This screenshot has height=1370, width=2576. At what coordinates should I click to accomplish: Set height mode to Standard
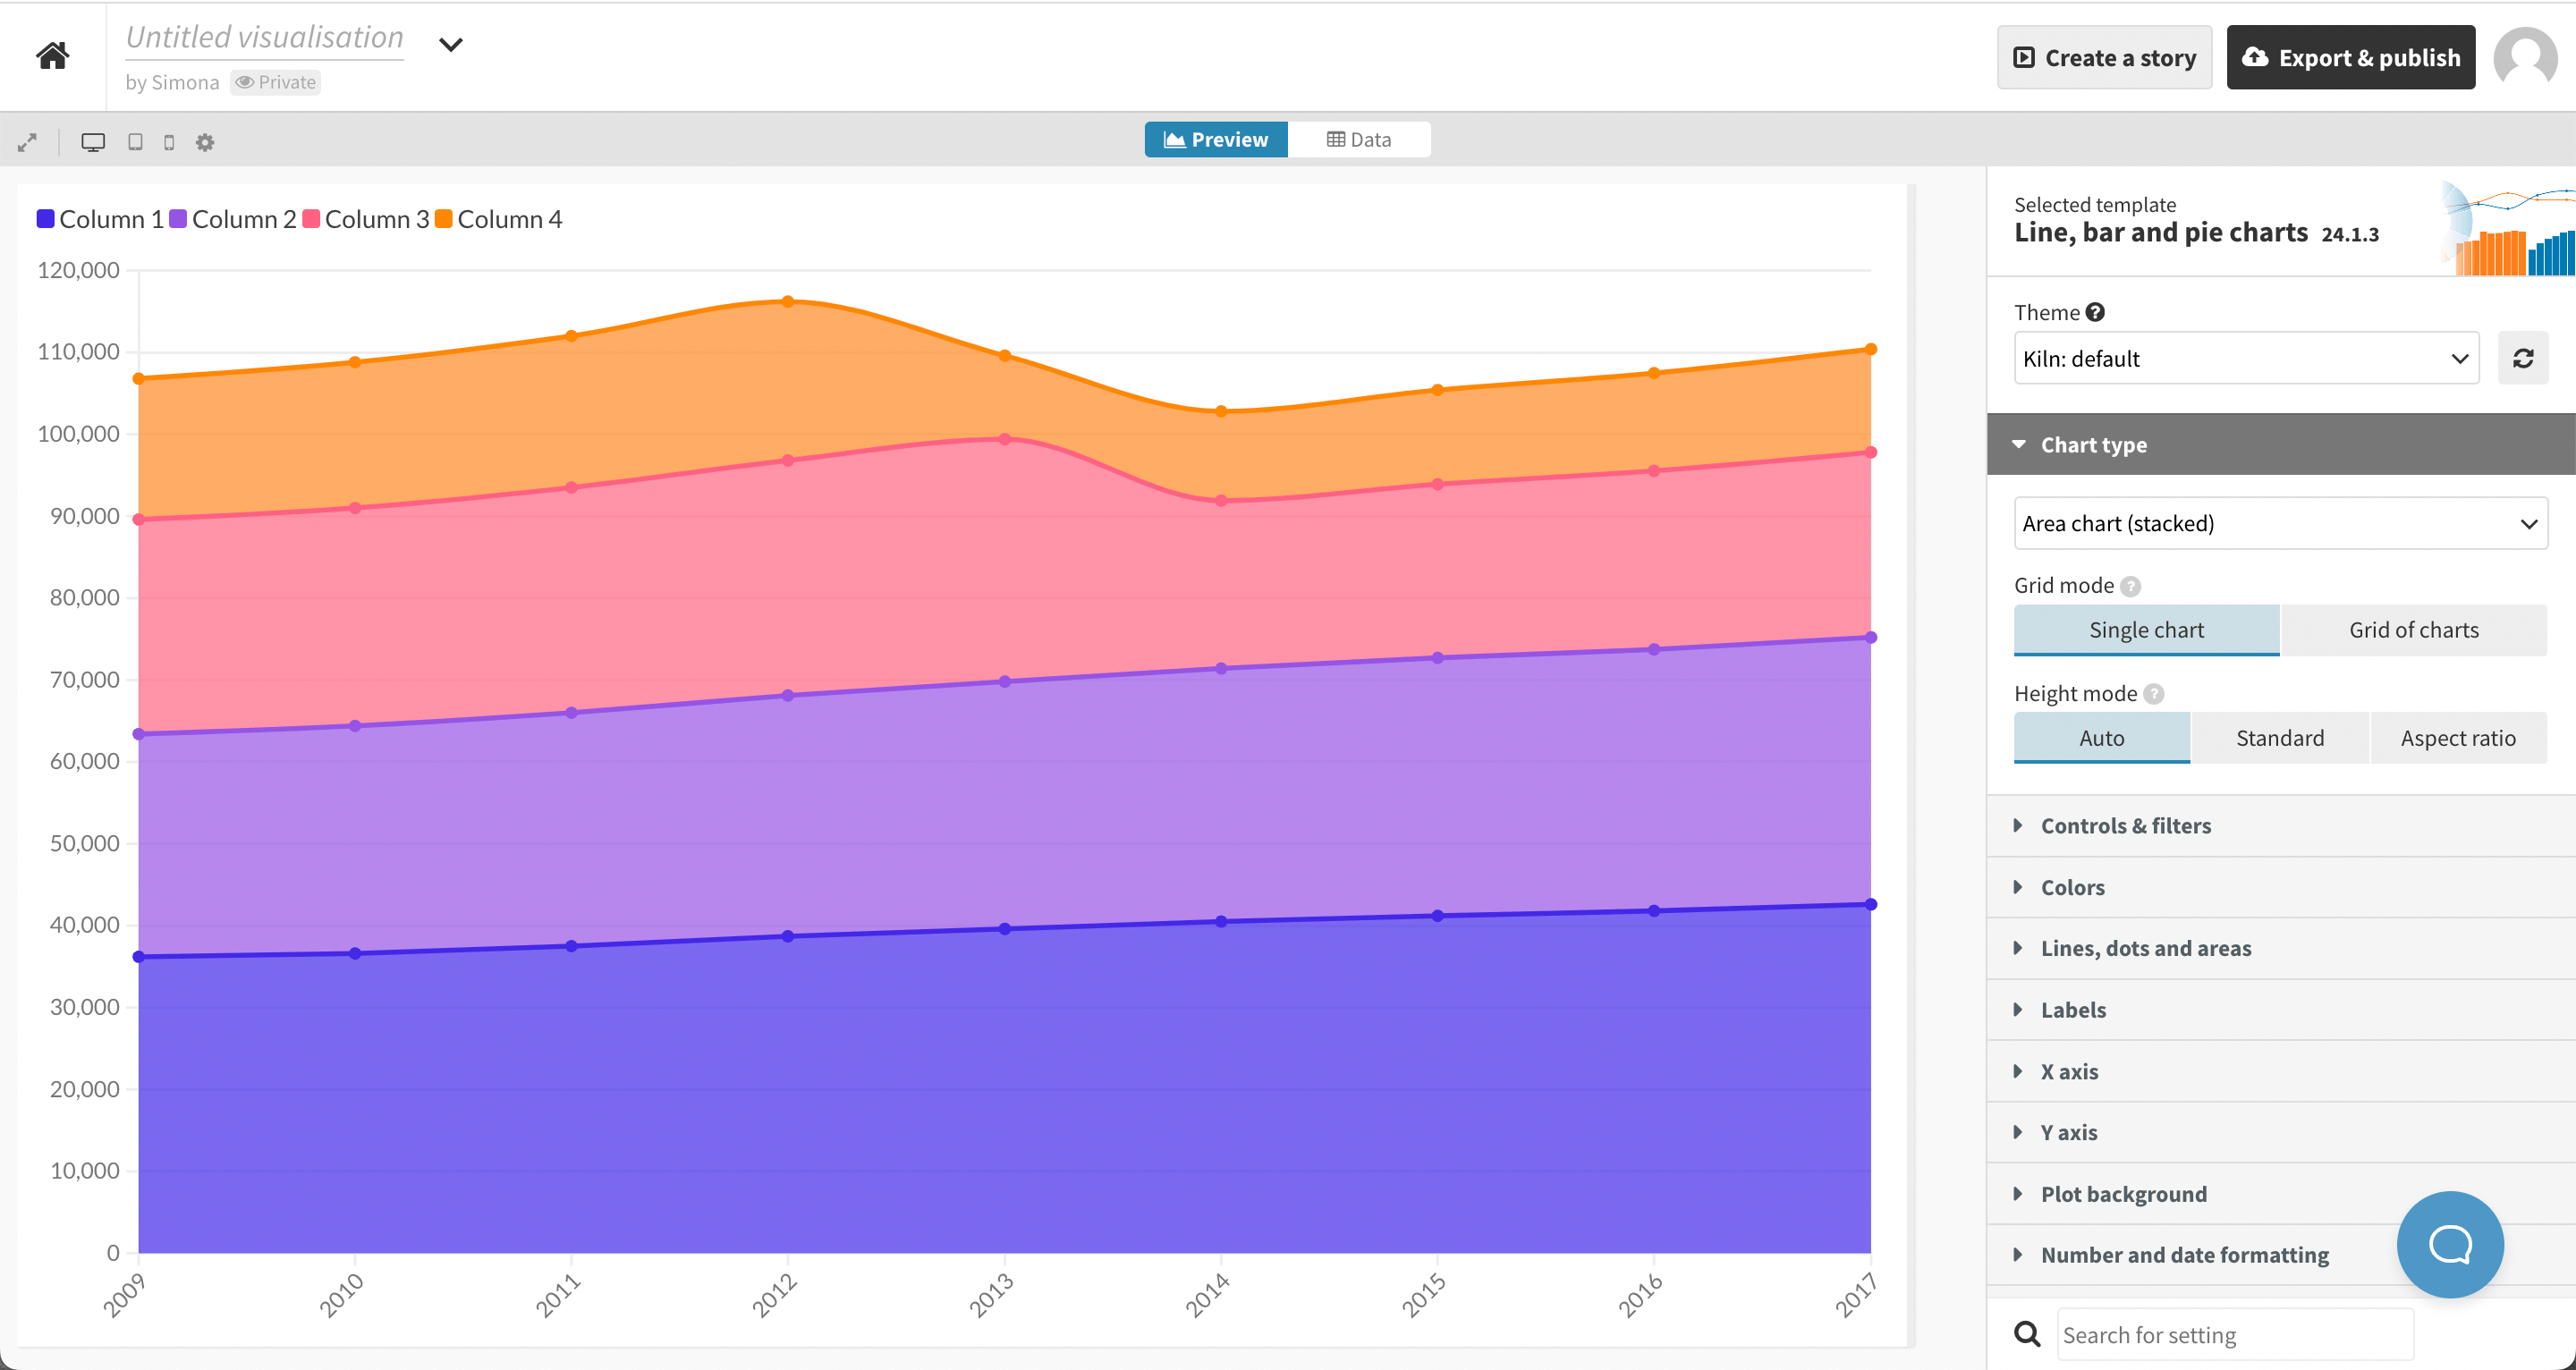(x=2279, y=738)
